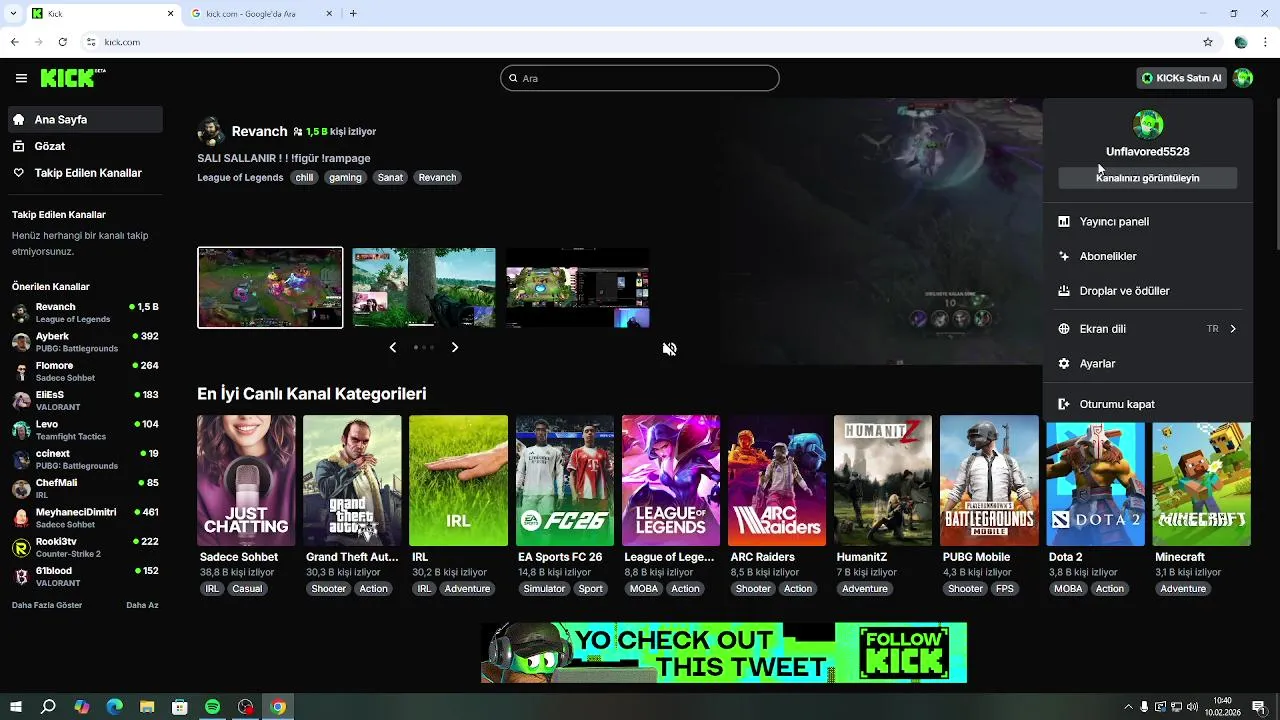The image size is (1280, 720).
Task: Click the Ekran dili globe icon
Action: (1064, 329)
